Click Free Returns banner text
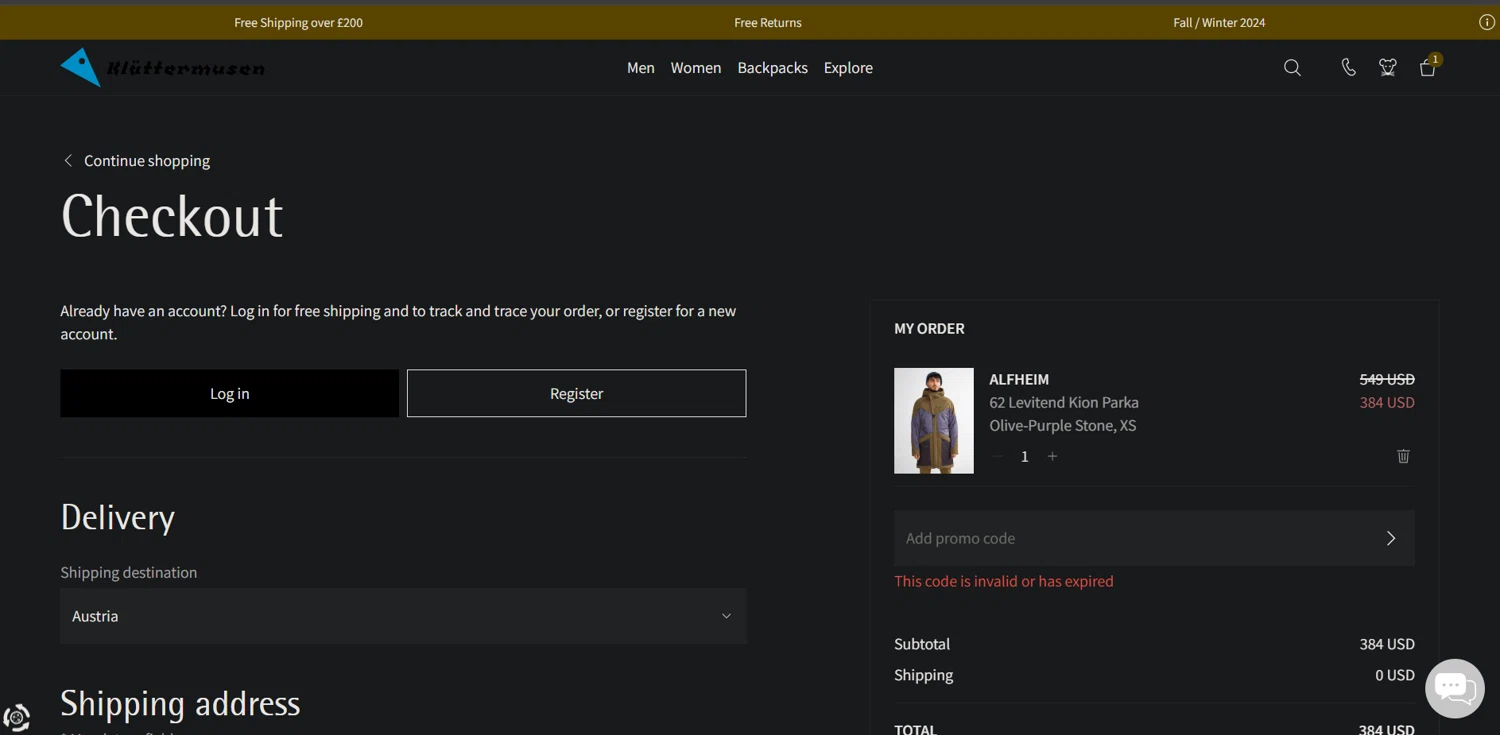The image size is (1500, 735). coord(768,22)
